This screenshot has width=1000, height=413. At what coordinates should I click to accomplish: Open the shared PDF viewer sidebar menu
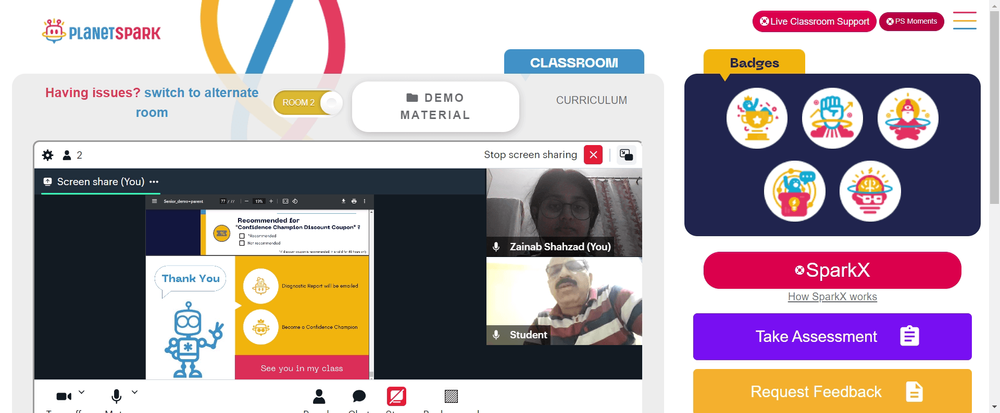tap(154, 201)
